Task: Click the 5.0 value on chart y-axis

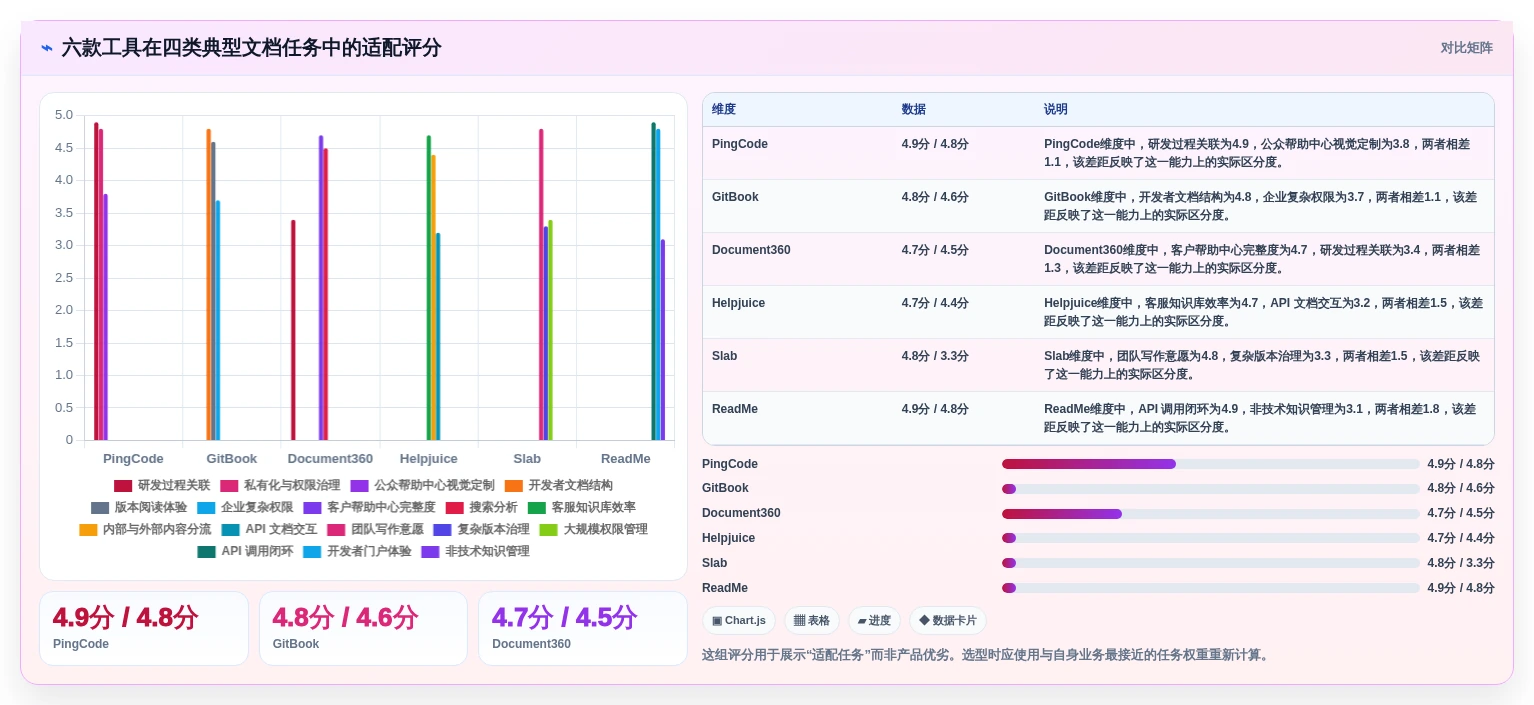Action: [64, 115]
